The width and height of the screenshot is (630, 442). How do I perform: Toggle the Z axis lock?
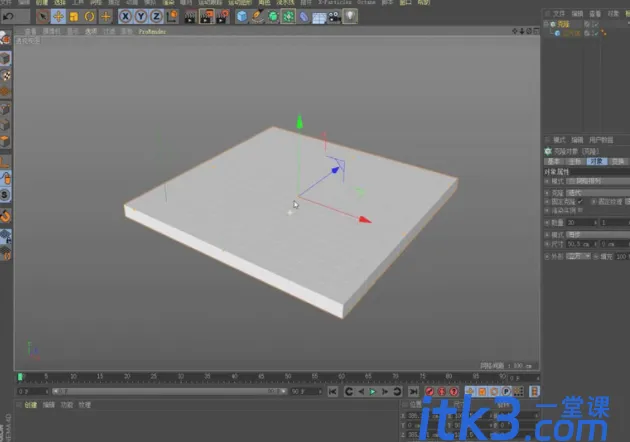(156, 16)
